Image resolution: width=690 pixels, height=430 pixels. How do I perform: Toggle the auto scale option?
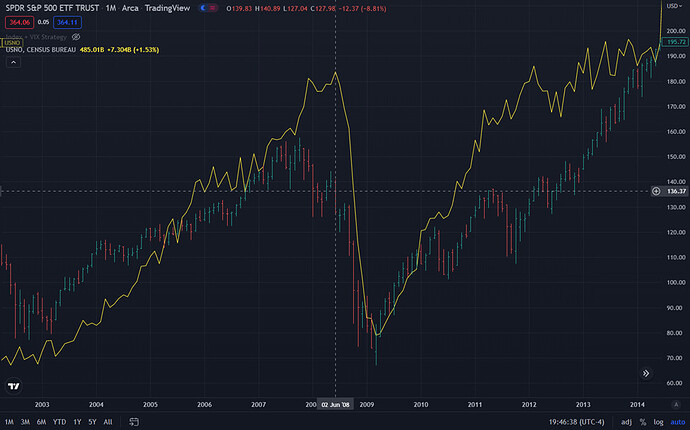coord(678,422)
